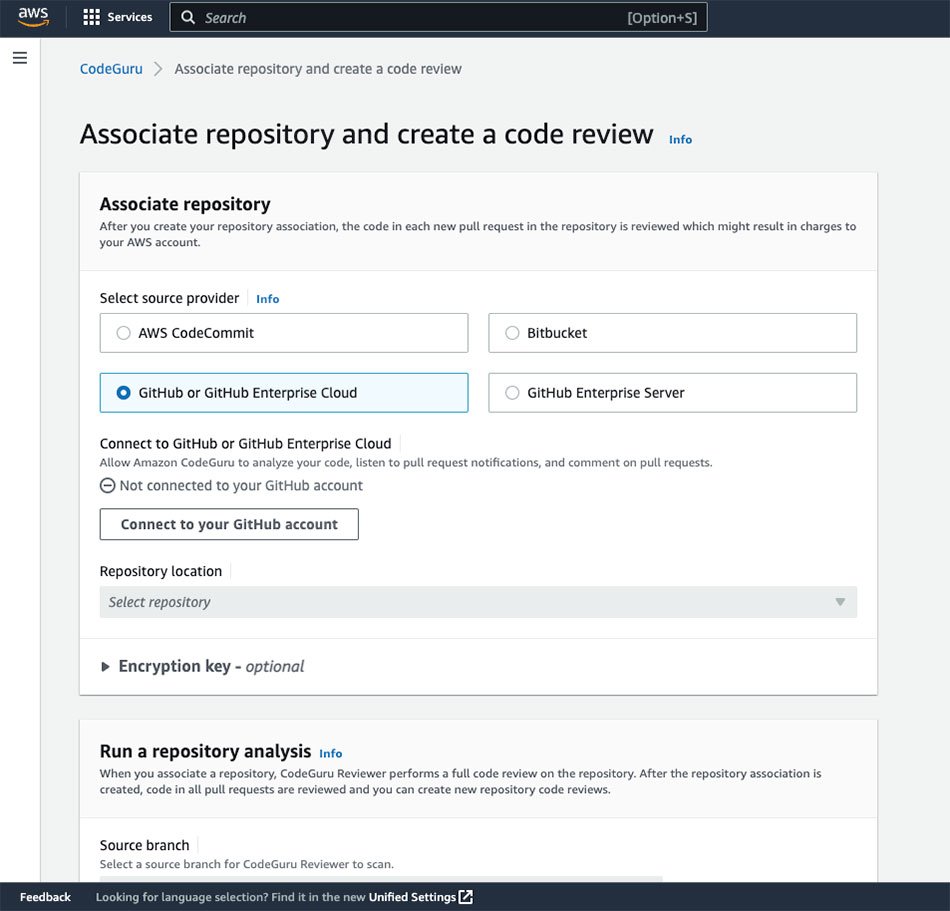Screen dimensions: 950x911
Task: Open the hamburger side navigation menu
Action: (19, 58)
